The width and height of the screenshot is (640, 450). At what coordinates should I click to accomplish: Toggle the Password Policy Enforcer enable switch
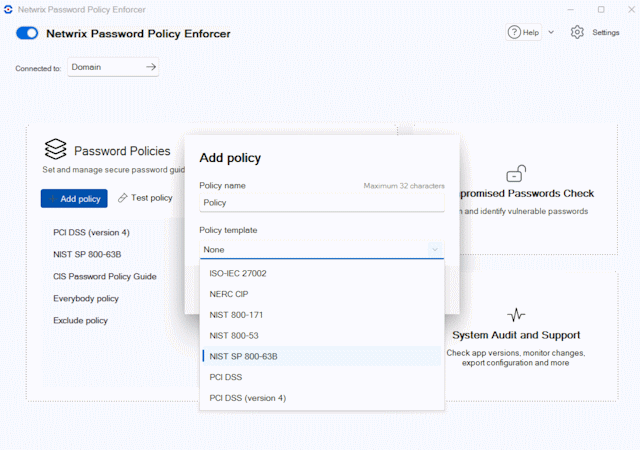[27, 33]
